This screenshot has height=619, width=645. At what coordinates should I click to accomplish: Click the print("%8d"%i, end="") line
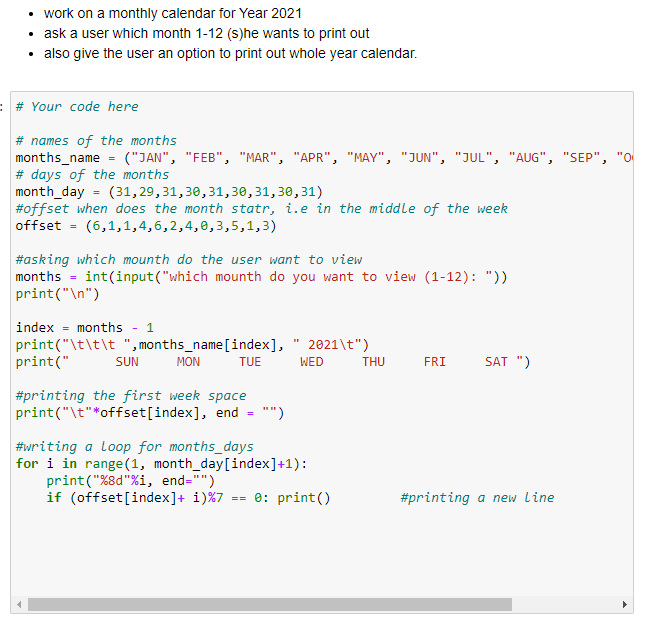coord(130,481)
